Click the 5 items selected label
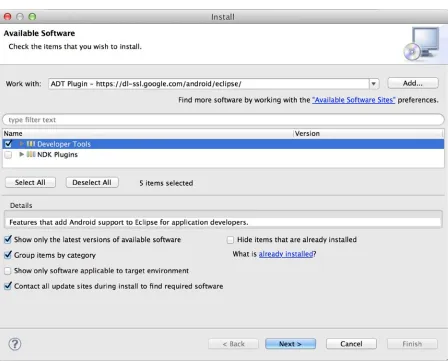 tap(166, 183)
